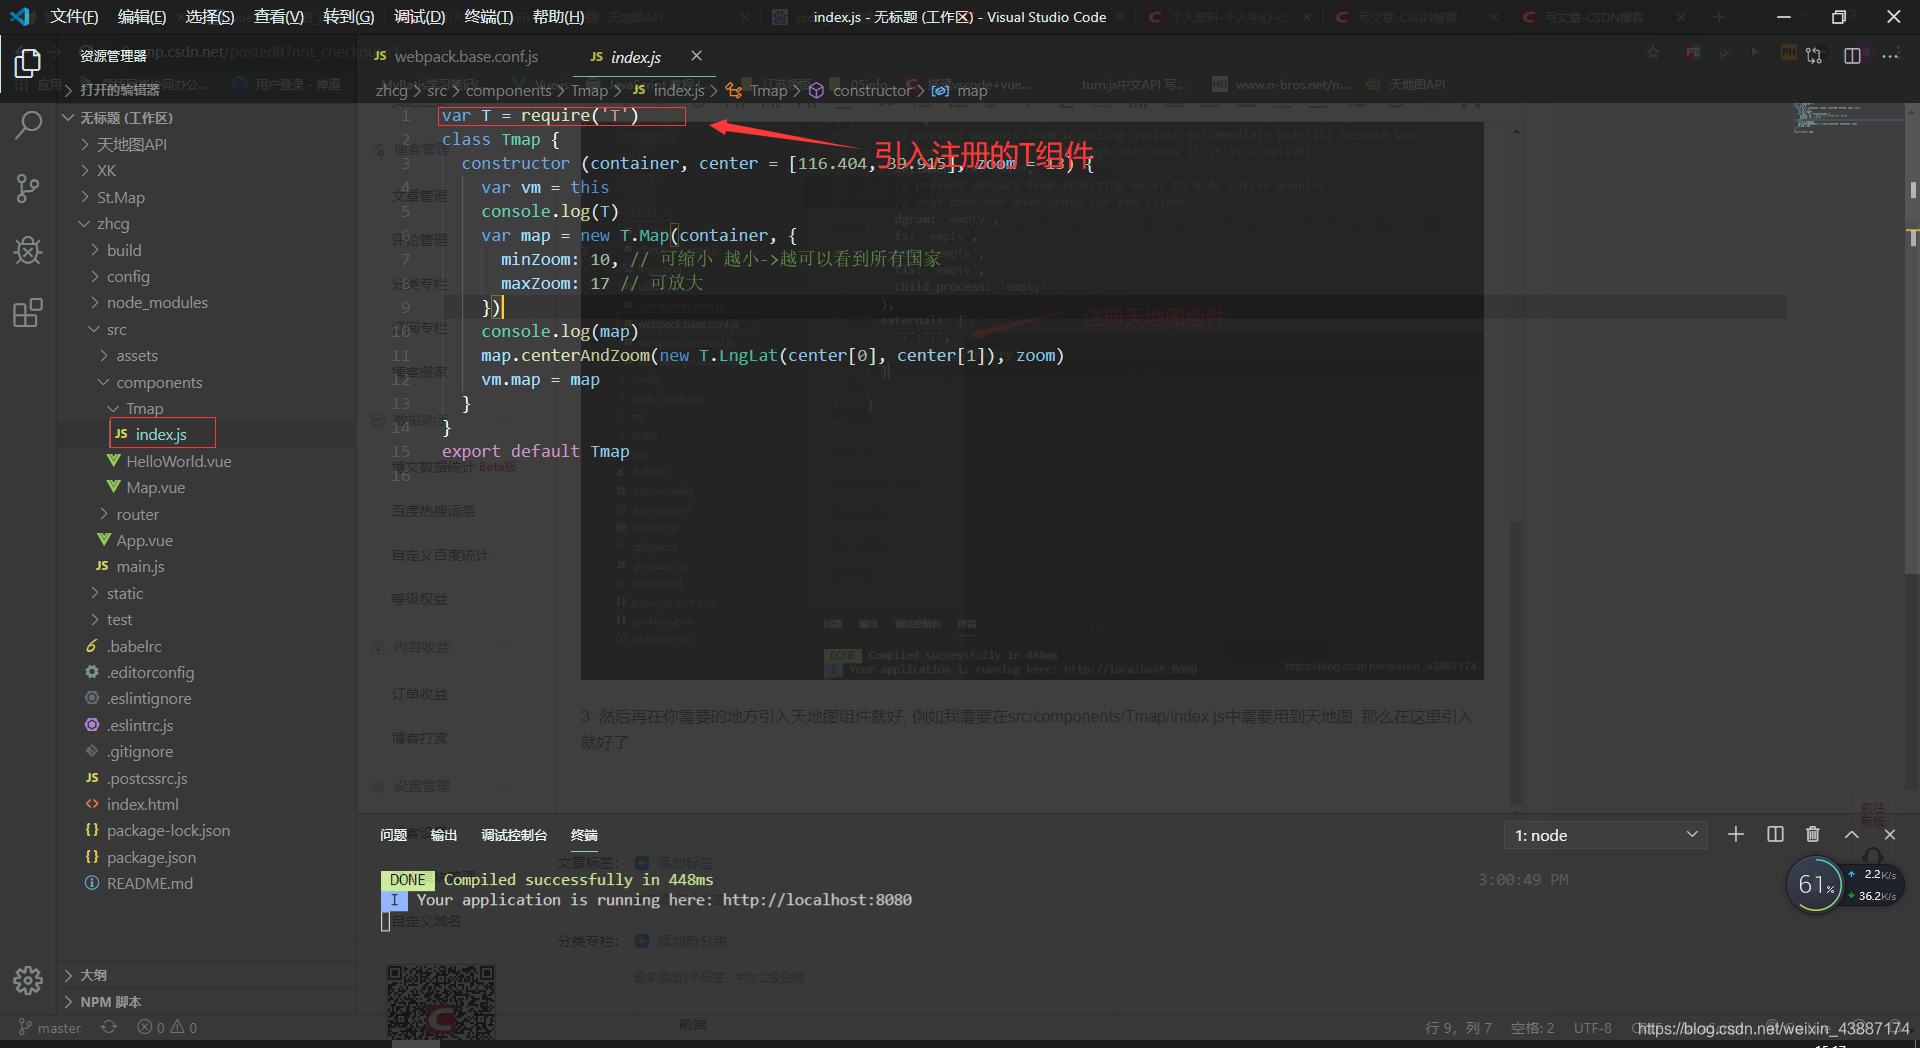This screenshot has width=1920, height=1048.
Task: Maximize the panel with up chevron
Action: tap(1852, 834)
